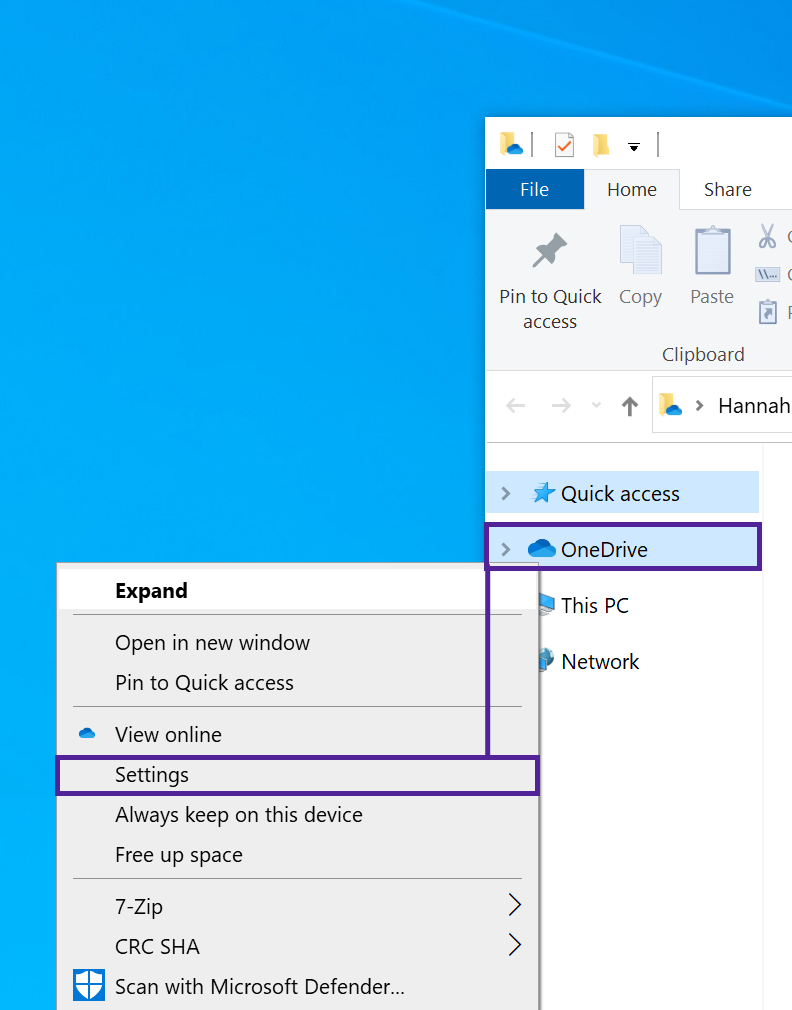This screenshot has width=792, height=1010.
Task: Click the Copy path icon
Action: (x=767, y=274)
